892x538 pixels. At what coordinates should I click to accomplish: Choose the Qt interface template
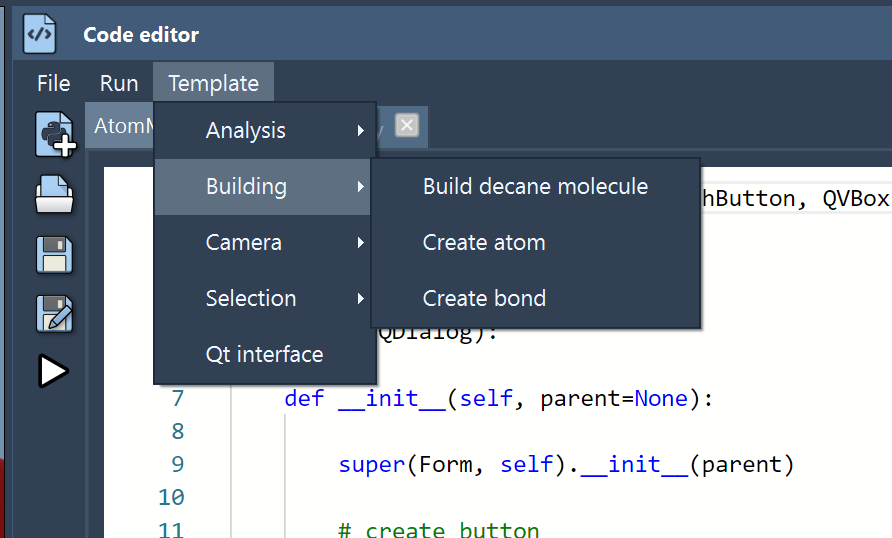click(x=264, y=355)
